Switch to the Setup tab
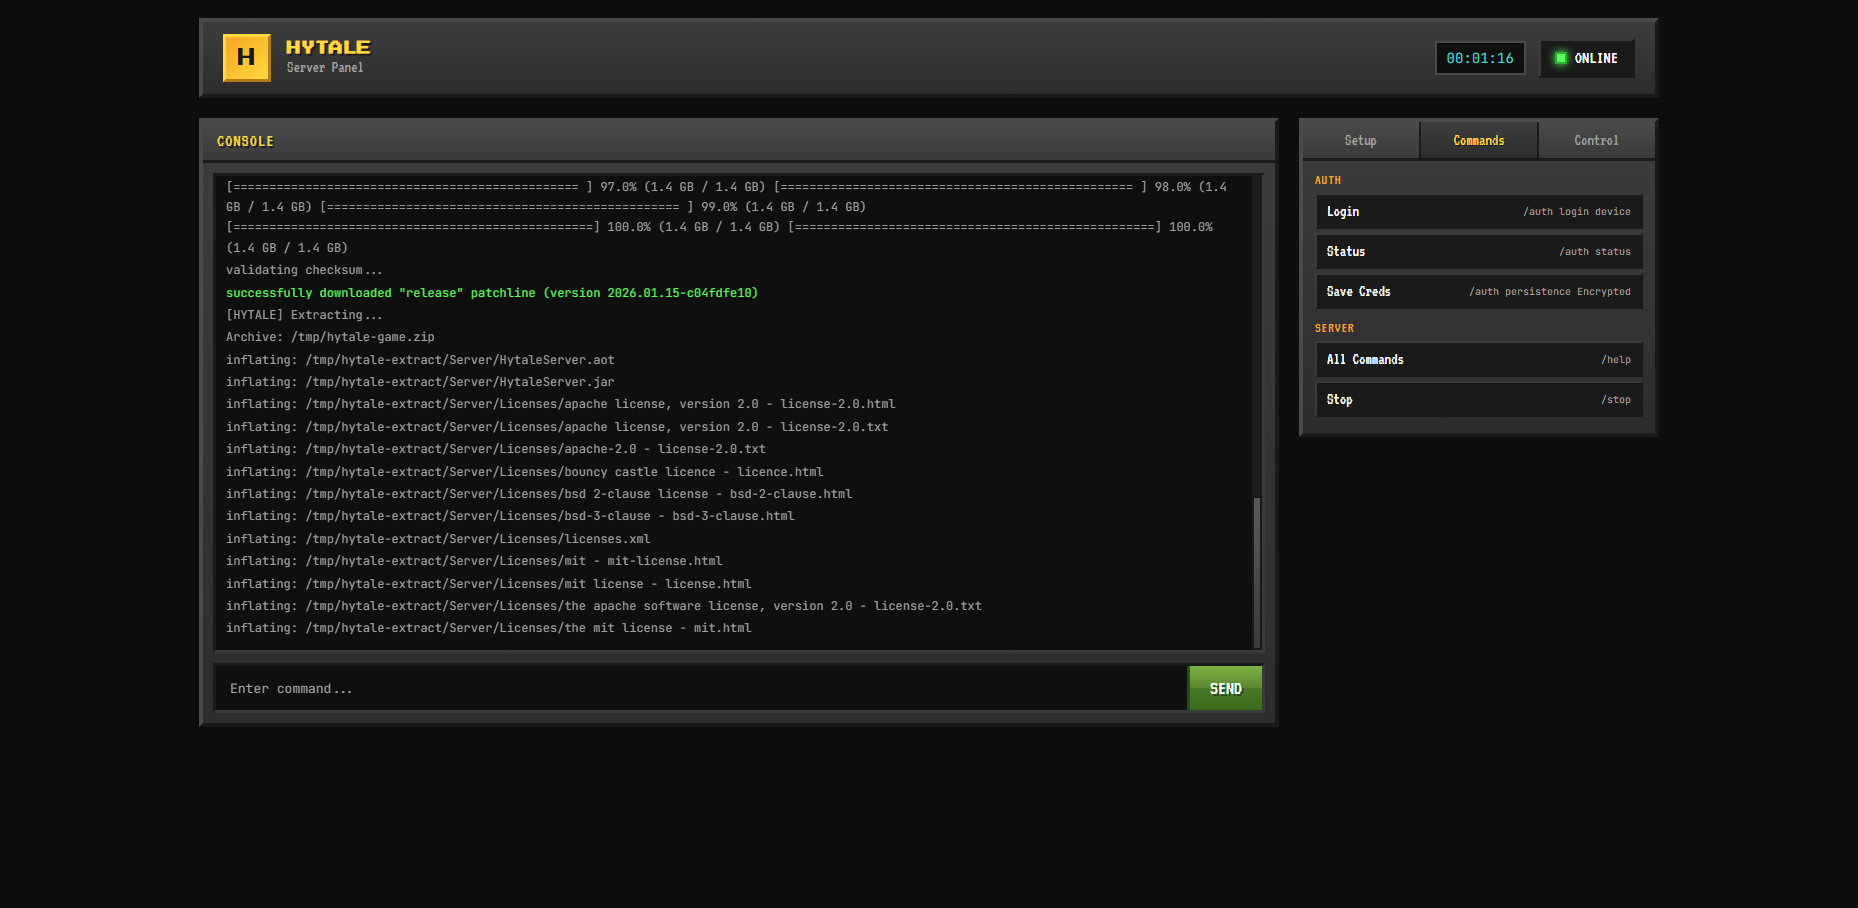Screen dimensions: 1858x908 click(1360, 141)
